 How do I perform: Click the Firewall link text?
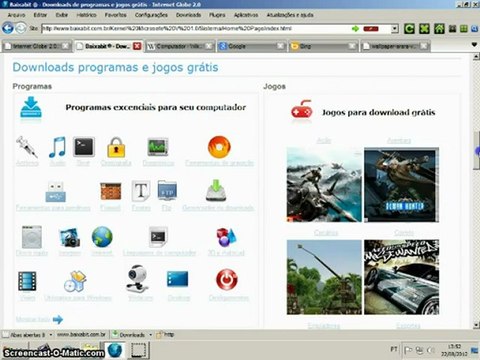click(x=110, y=208)
